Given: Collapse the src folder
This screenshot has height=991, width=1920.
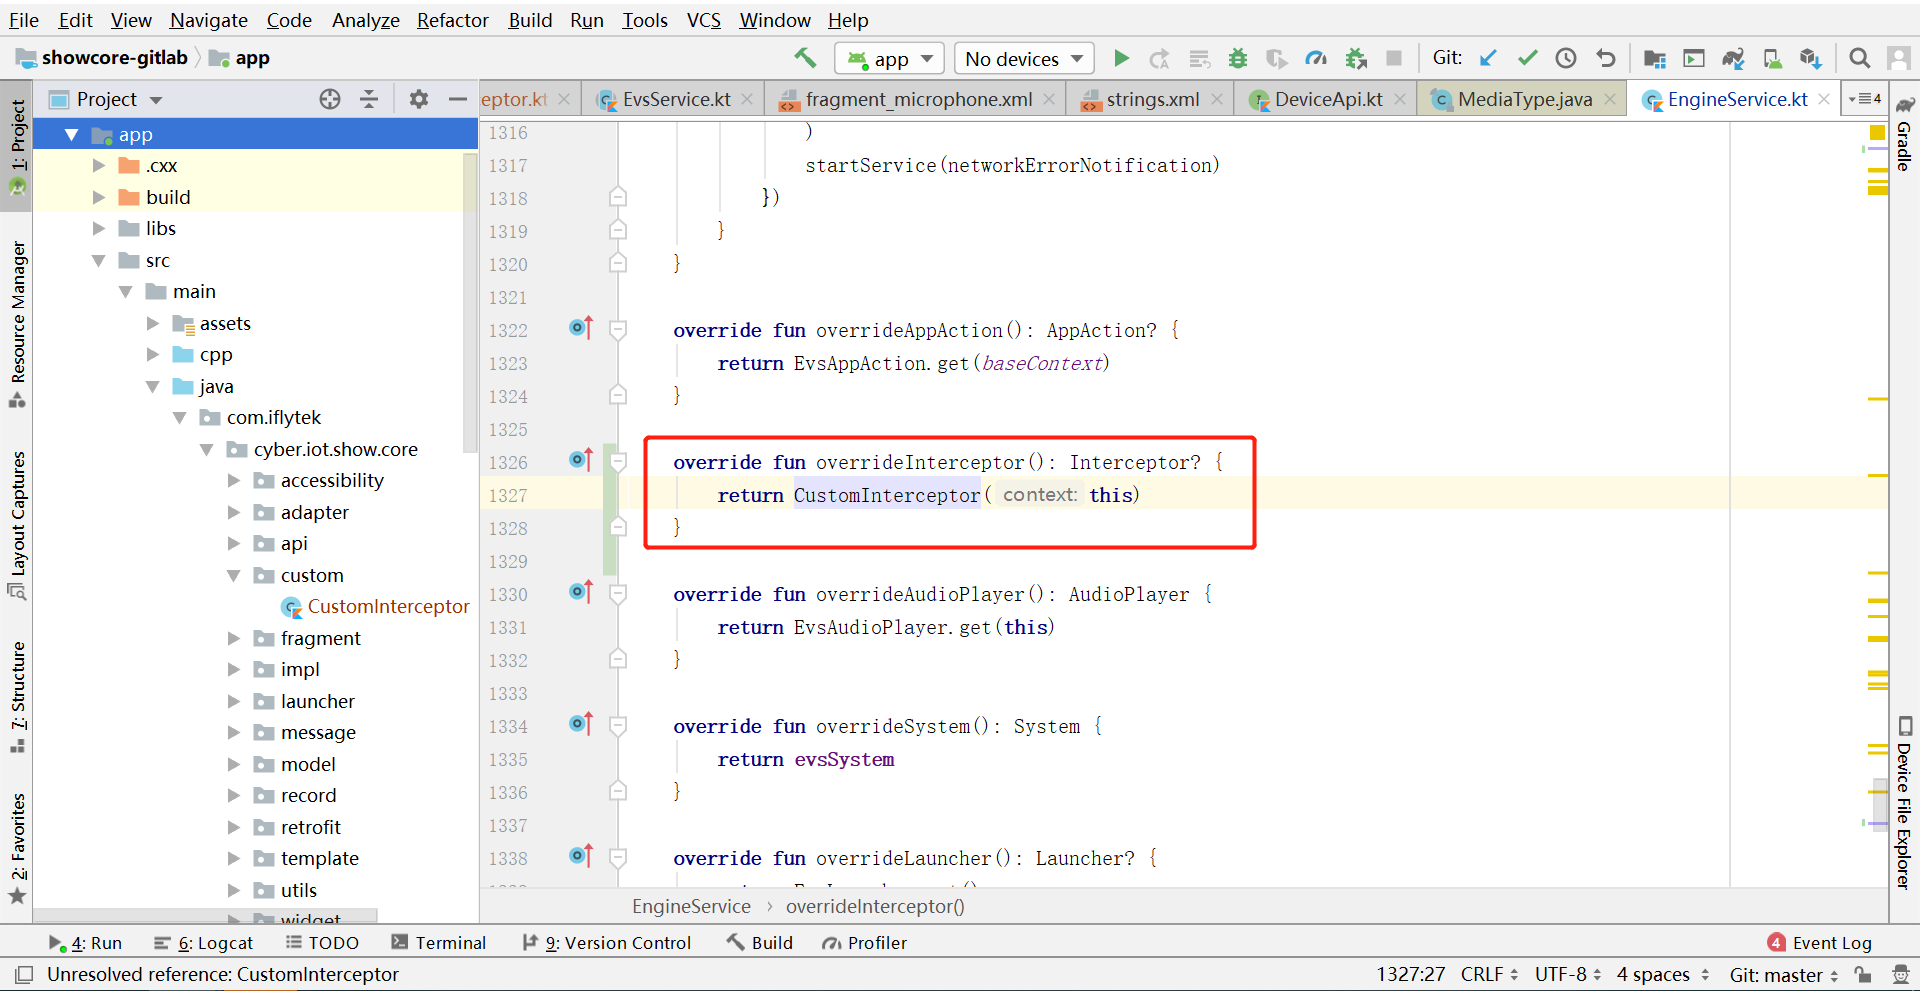Looking at the screenshot, I should point(98,260).
